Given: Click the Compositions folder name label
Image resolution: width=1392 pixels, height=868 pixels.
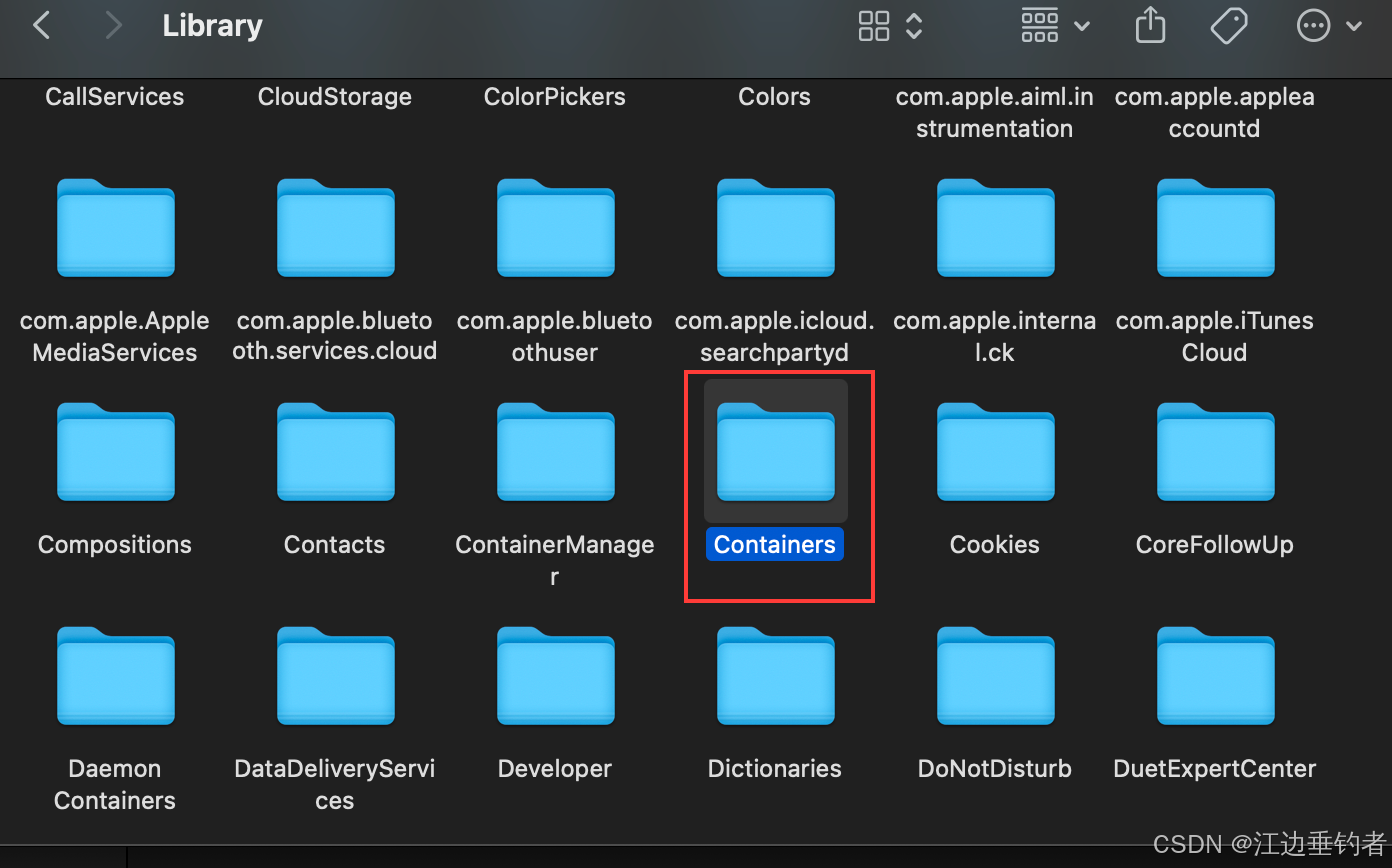Looking at the screenshot, I should pos(115,545).
